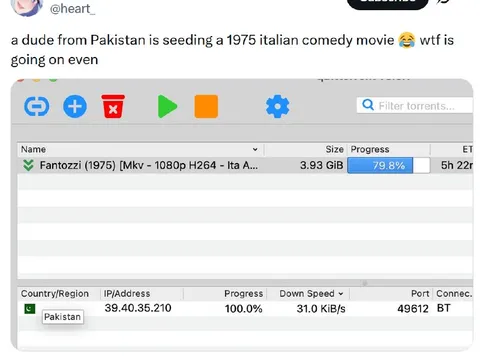Click the orange Pause stop icon
480x361 pixels.
pyautogui.click(x=206, y=106)
